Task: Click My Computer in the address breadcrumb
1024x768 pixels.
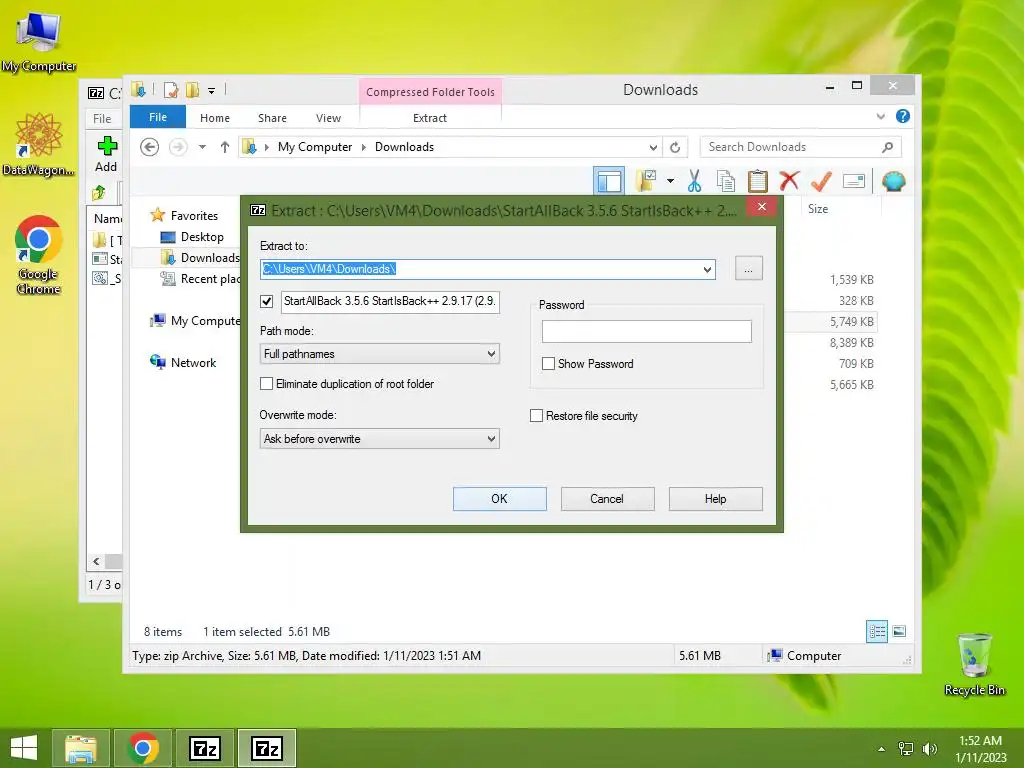Action: coord(315,147)
